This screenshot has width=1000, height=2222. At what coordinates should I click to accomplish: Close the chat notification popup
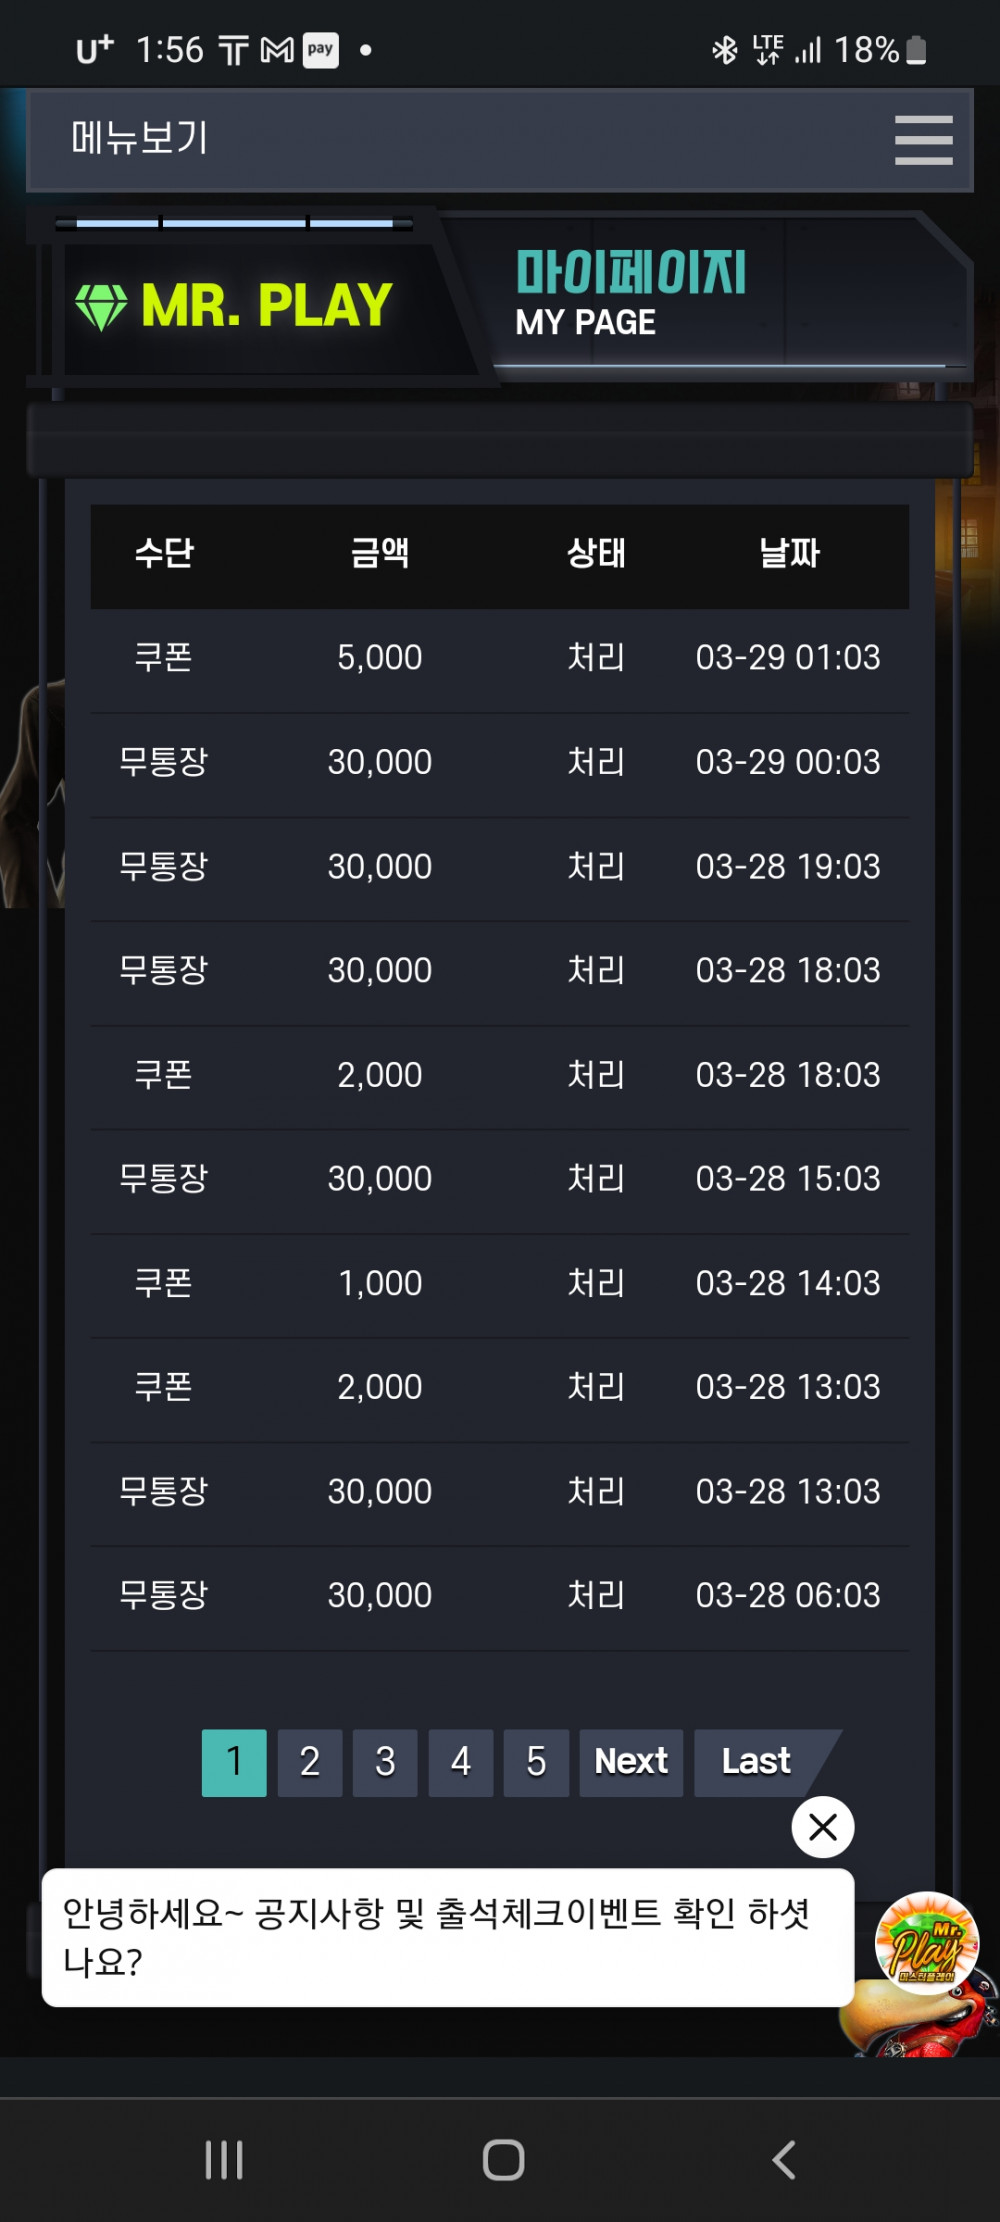(822, 1827)
